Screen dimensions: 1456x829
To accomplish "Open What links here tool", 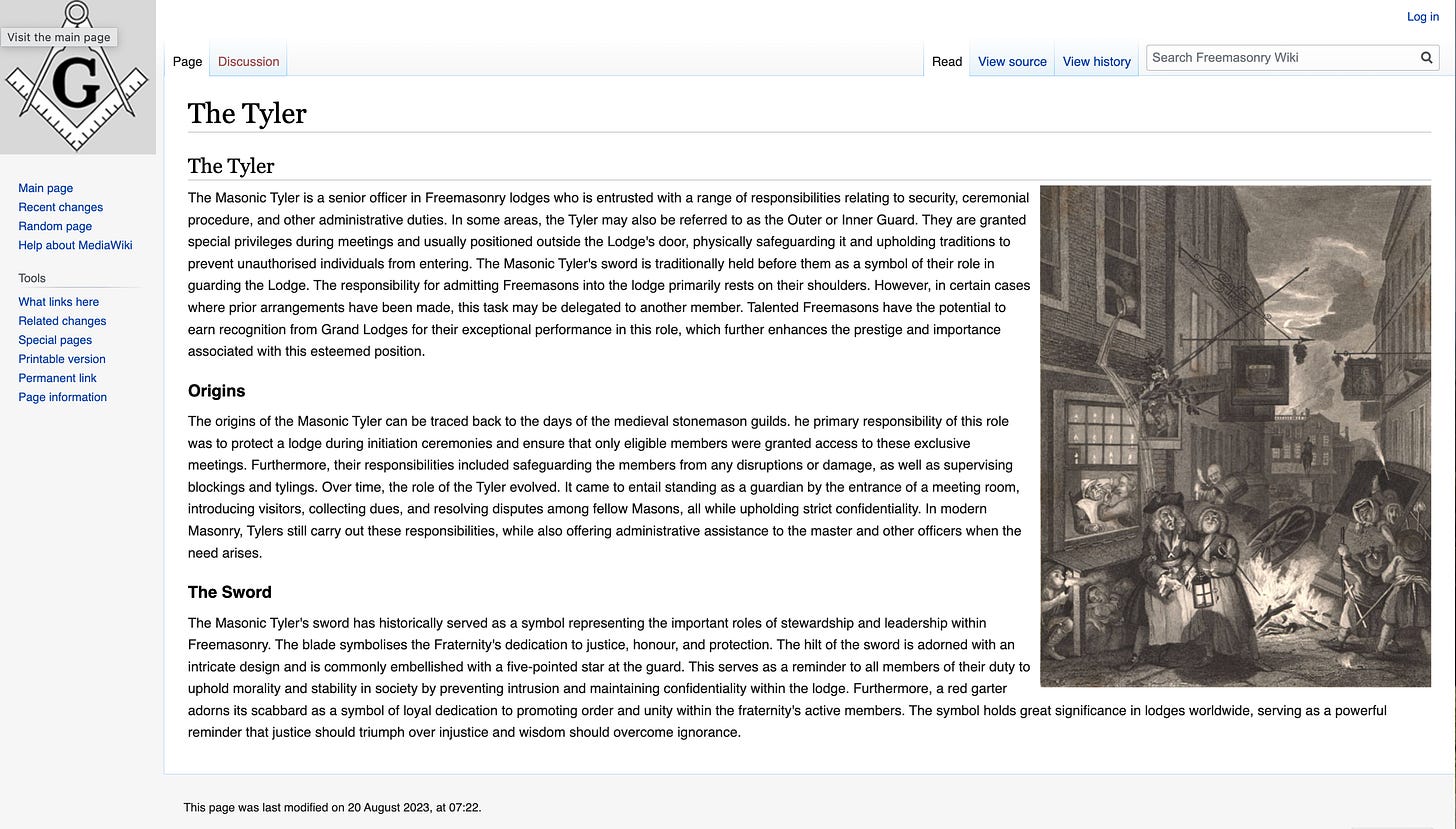I will click(x=59, y=302).
